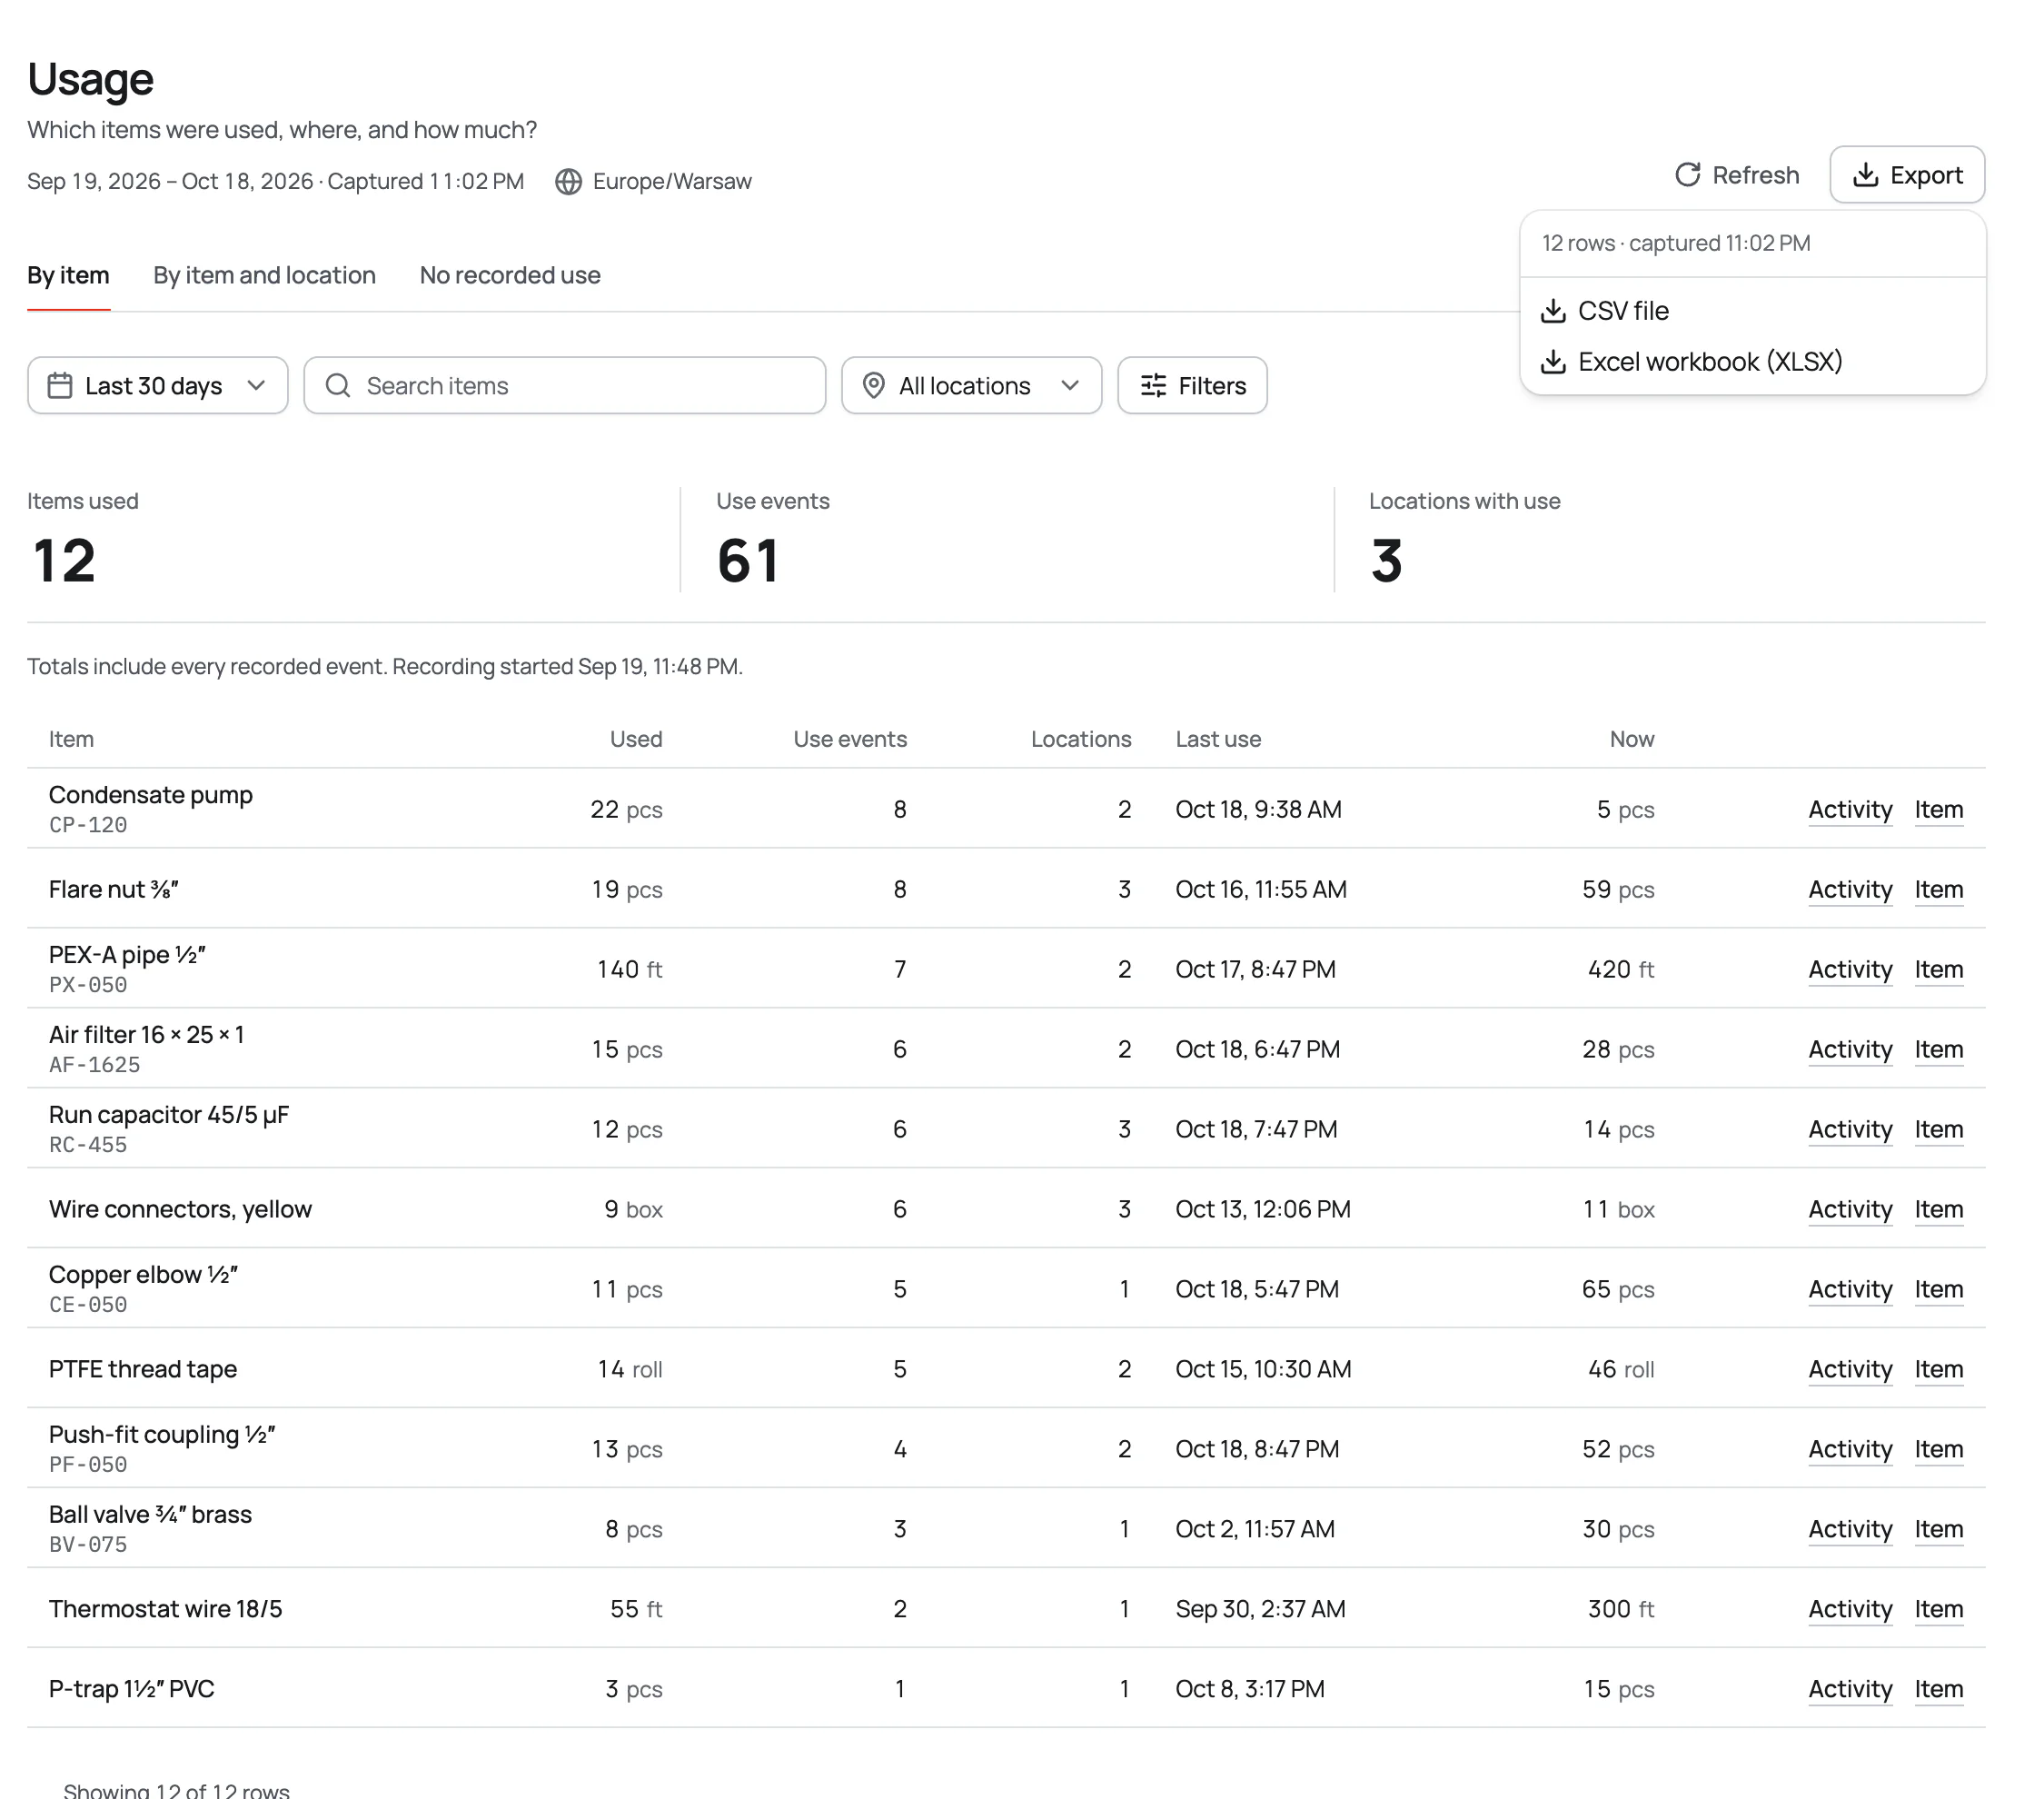Open Activity link for Push-fit coupling ½″

click(1850, 1450)
